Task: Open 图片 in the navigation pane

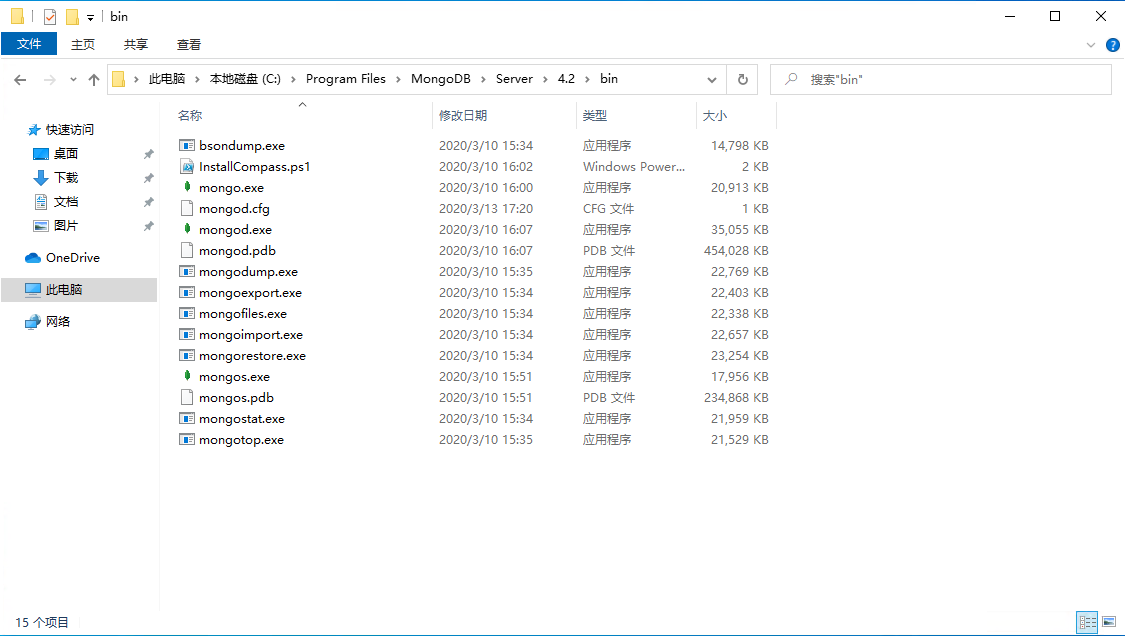Action: tap(65, 225)
